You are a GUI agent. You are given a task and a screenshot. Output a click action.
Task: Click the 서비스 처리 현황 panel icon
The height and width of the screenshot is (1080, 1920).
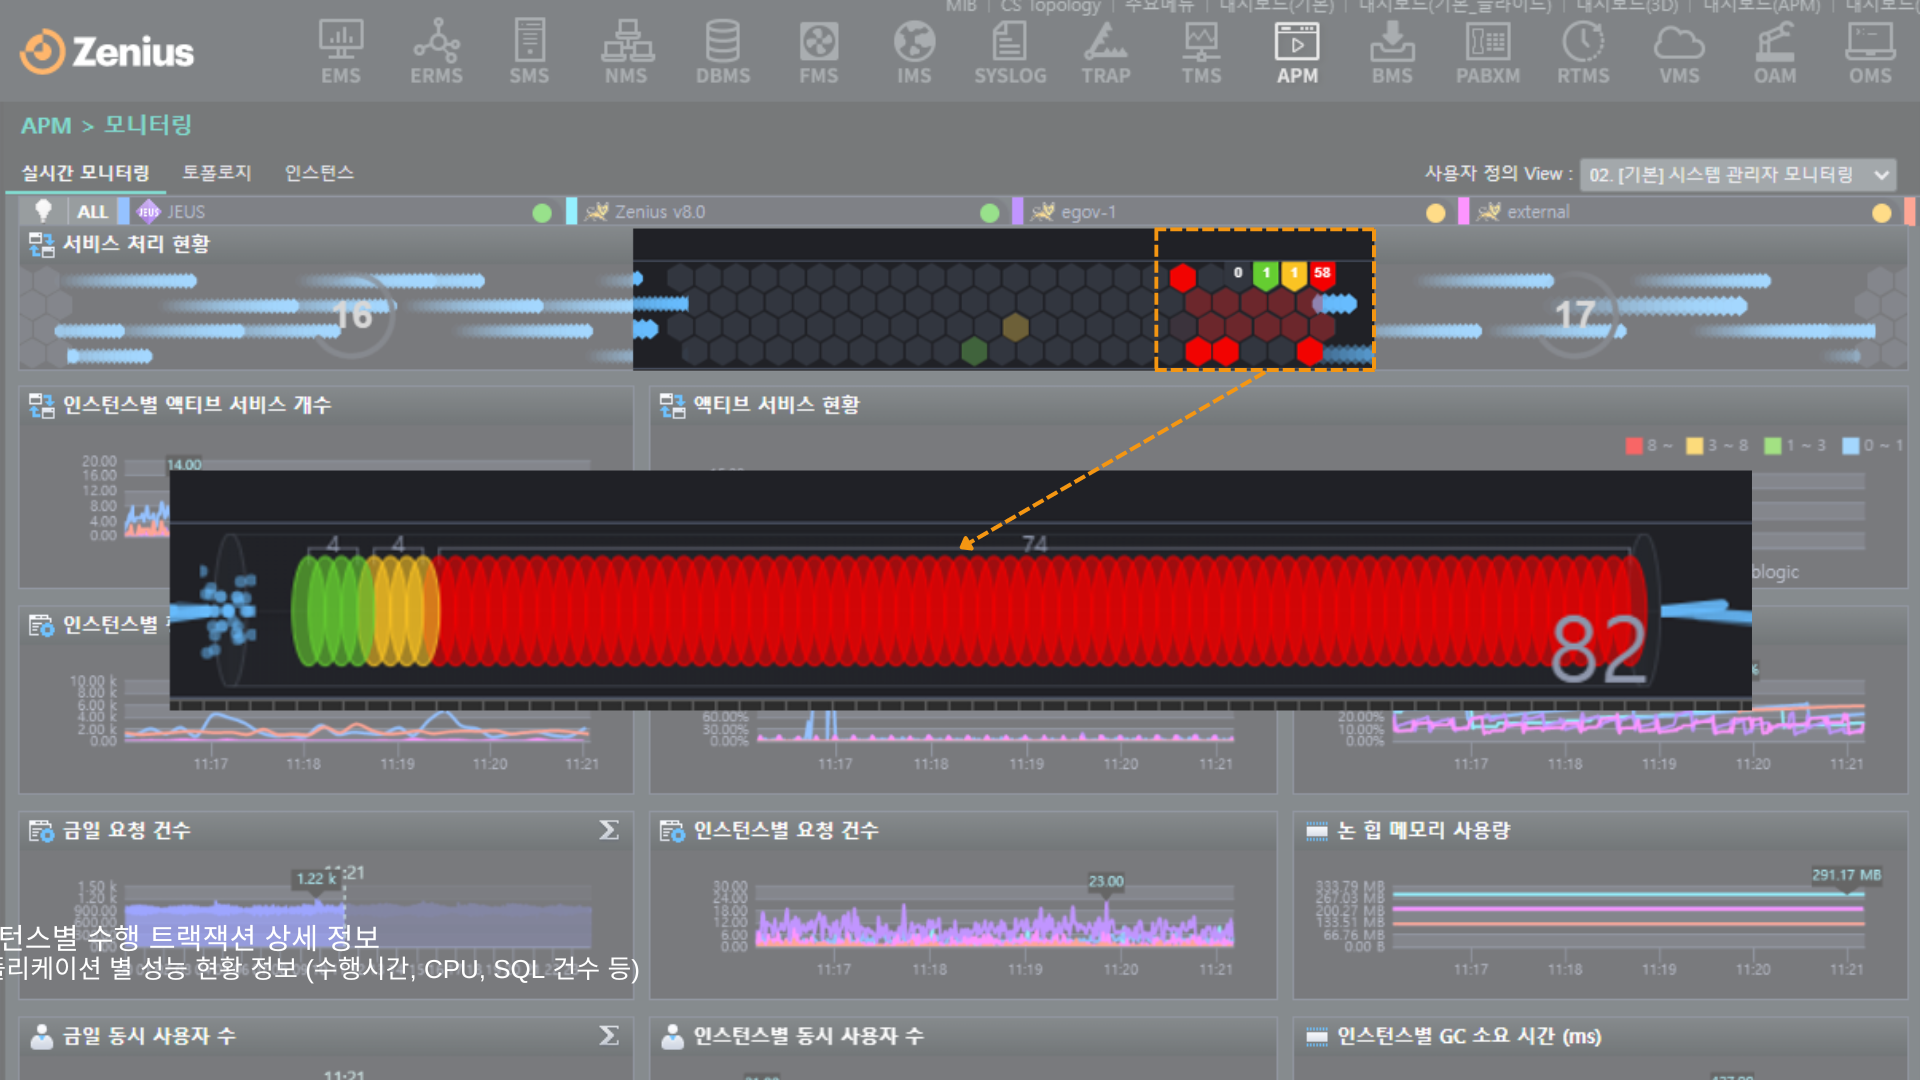[41, 244]
